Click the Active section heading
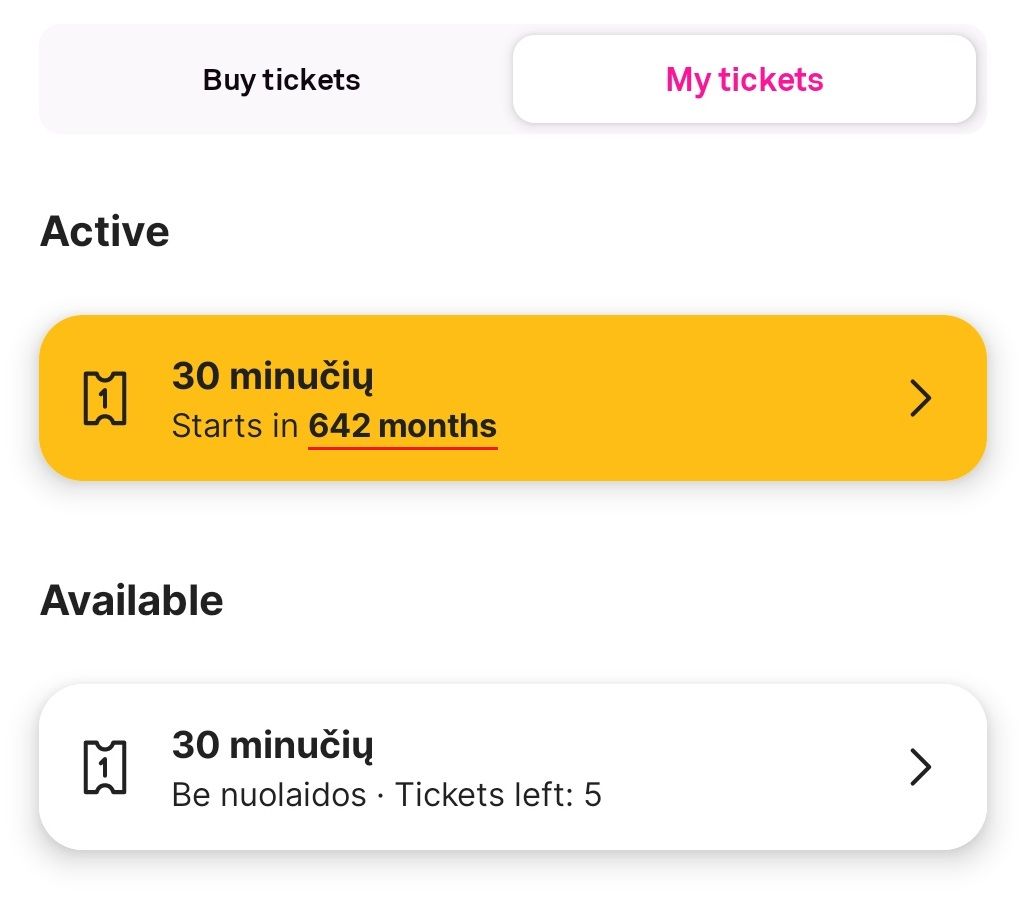Screen dimensions: 1022x909 104,231
